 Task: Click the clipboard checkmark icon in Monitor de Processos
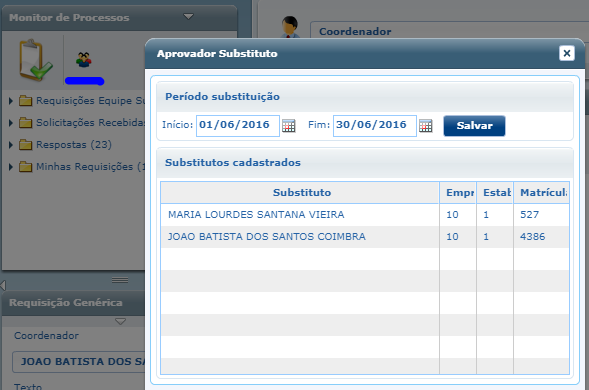[x=35, y=60]
